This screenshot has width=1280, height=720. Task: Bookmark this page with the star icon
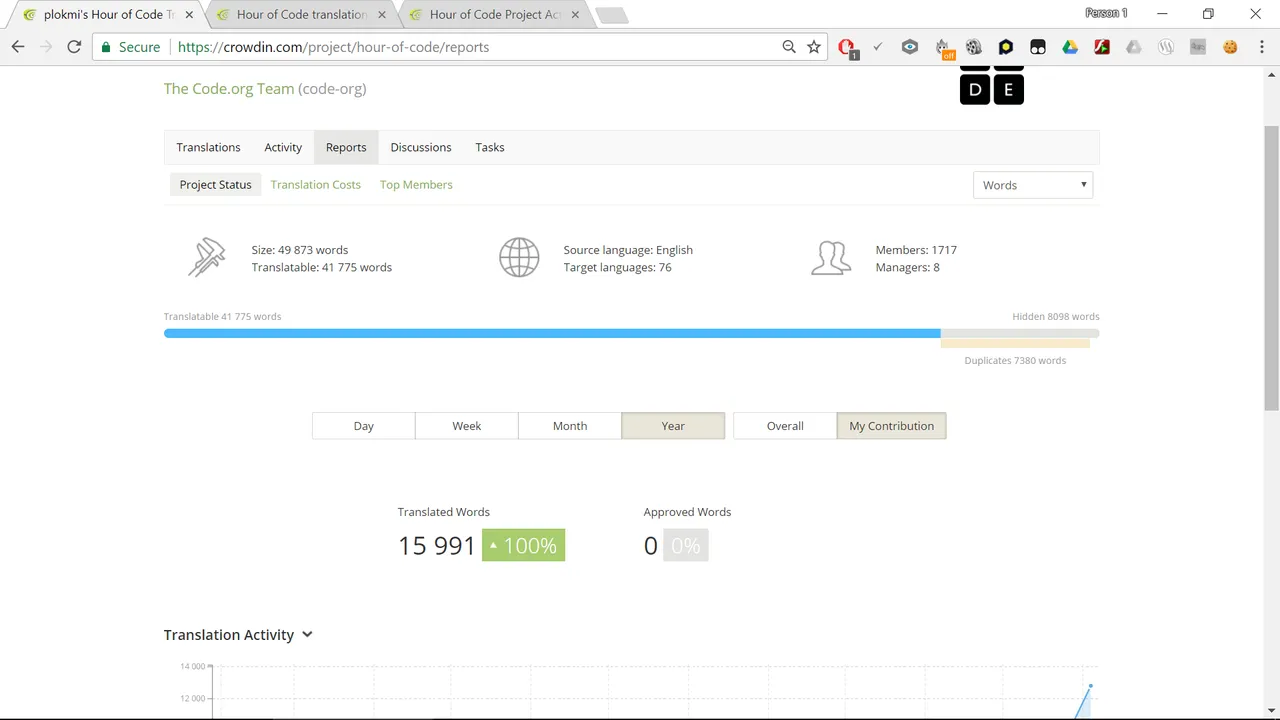click(814, 47)
